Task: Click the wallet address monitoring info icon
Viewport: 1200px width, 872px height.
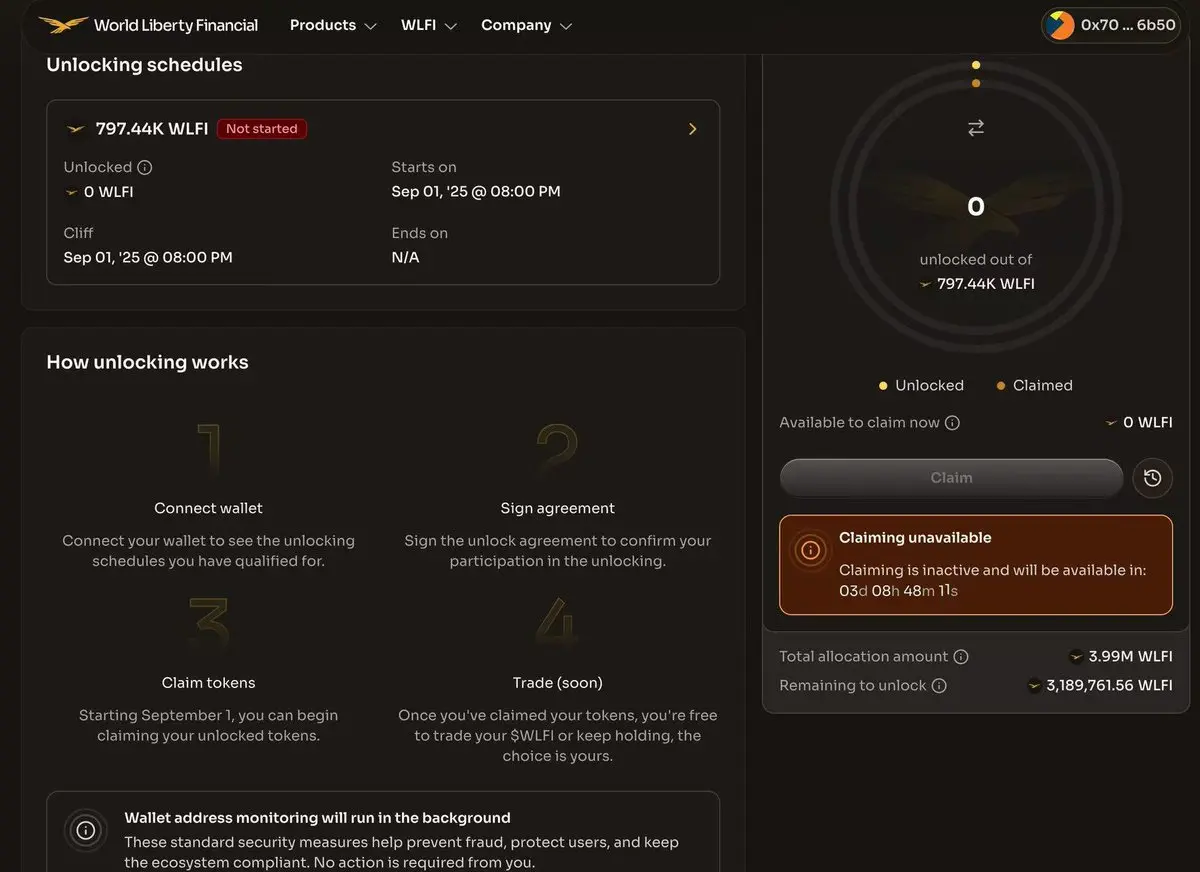Action: 86,830
